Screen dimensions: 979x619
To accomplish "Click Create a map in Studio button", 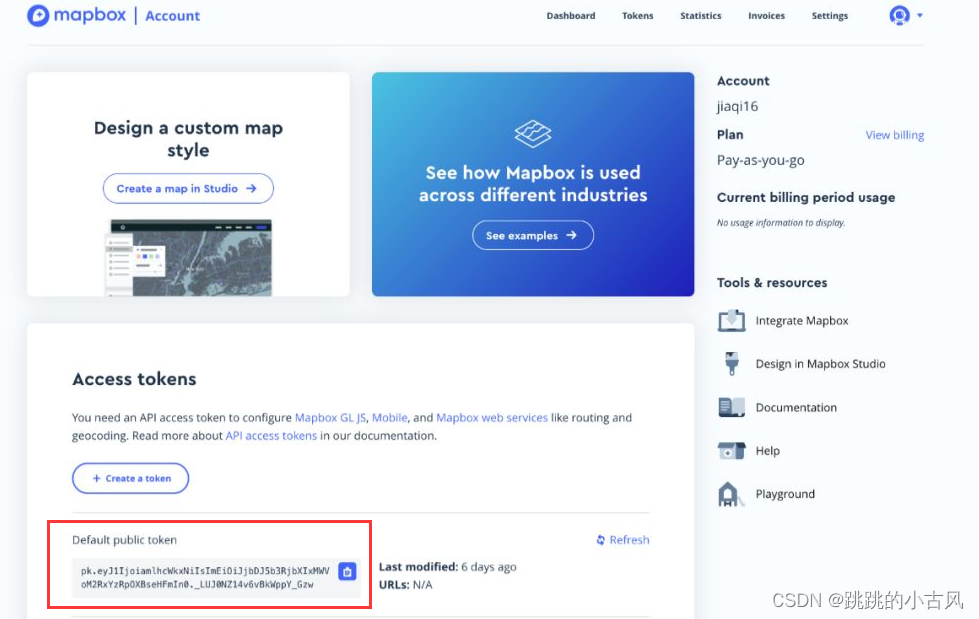I will click(188, 189).
